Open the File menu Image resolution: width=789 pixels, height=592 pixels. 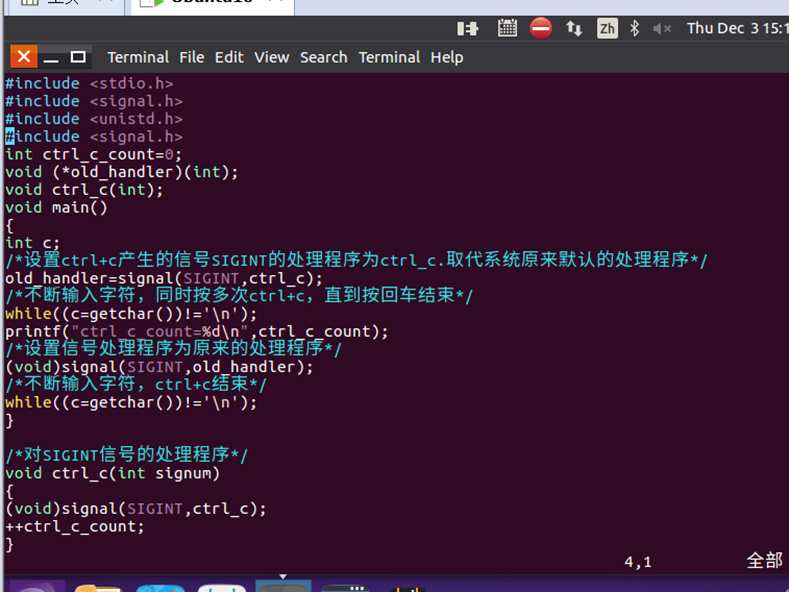[x=192, y=57]
